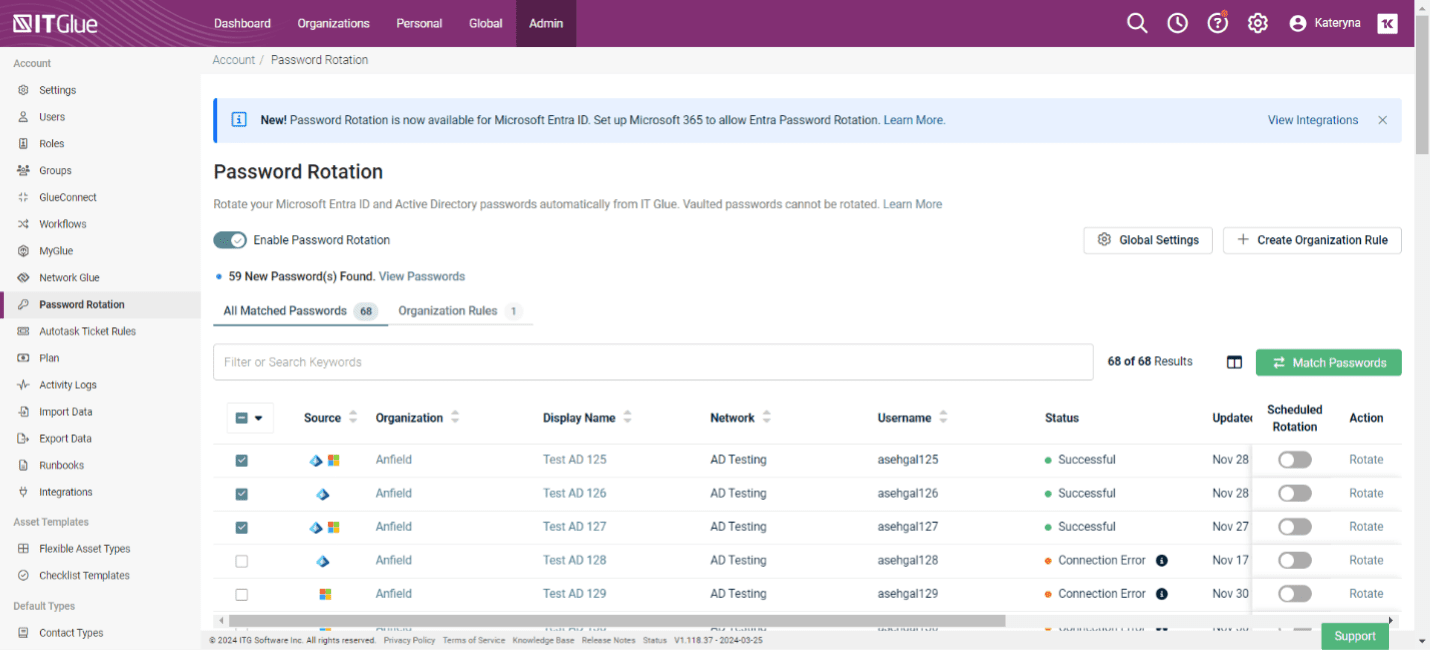1430x653 pixels.
Task: Open the recently viewed history clock icon
Action: 1177,22
